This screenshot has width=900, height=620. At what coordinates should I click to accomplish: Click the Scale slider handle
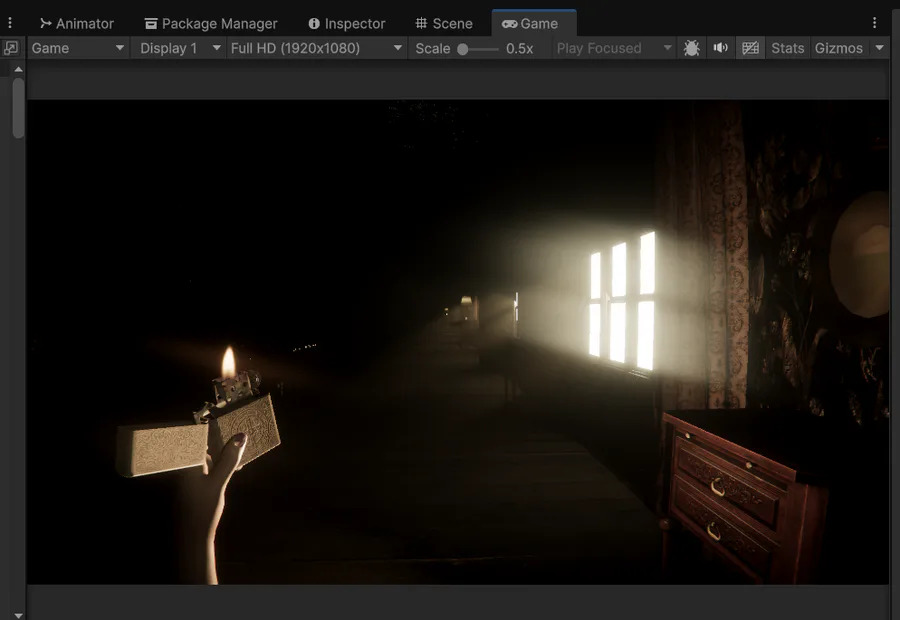point(463,49)
